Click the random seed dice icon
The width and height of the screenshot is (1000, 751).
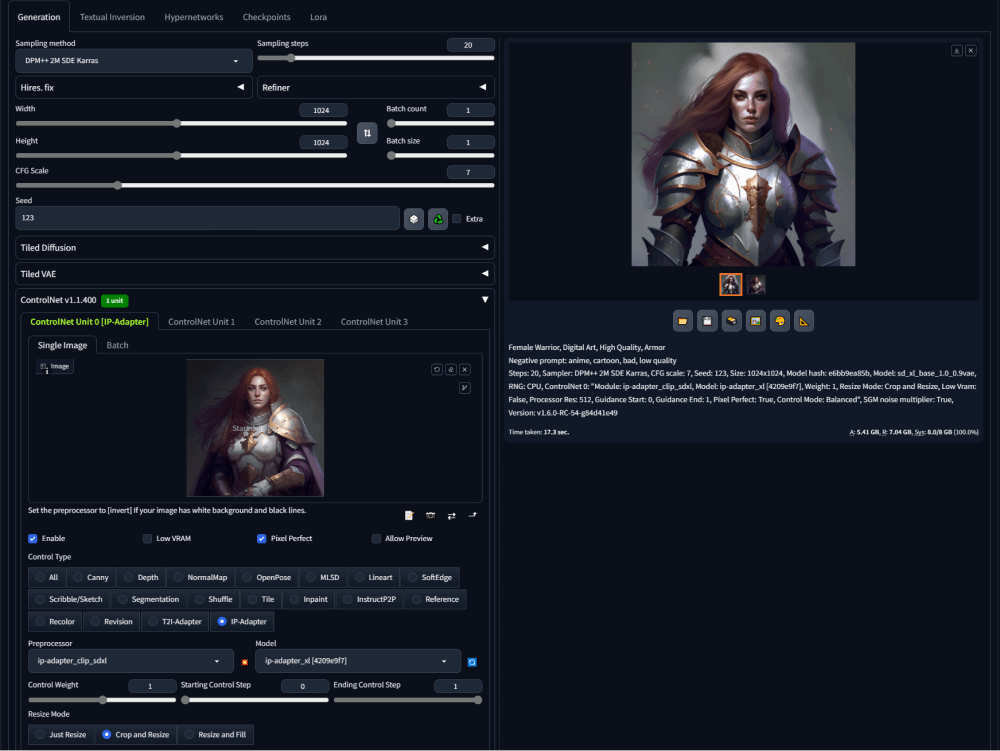point(414,218)
